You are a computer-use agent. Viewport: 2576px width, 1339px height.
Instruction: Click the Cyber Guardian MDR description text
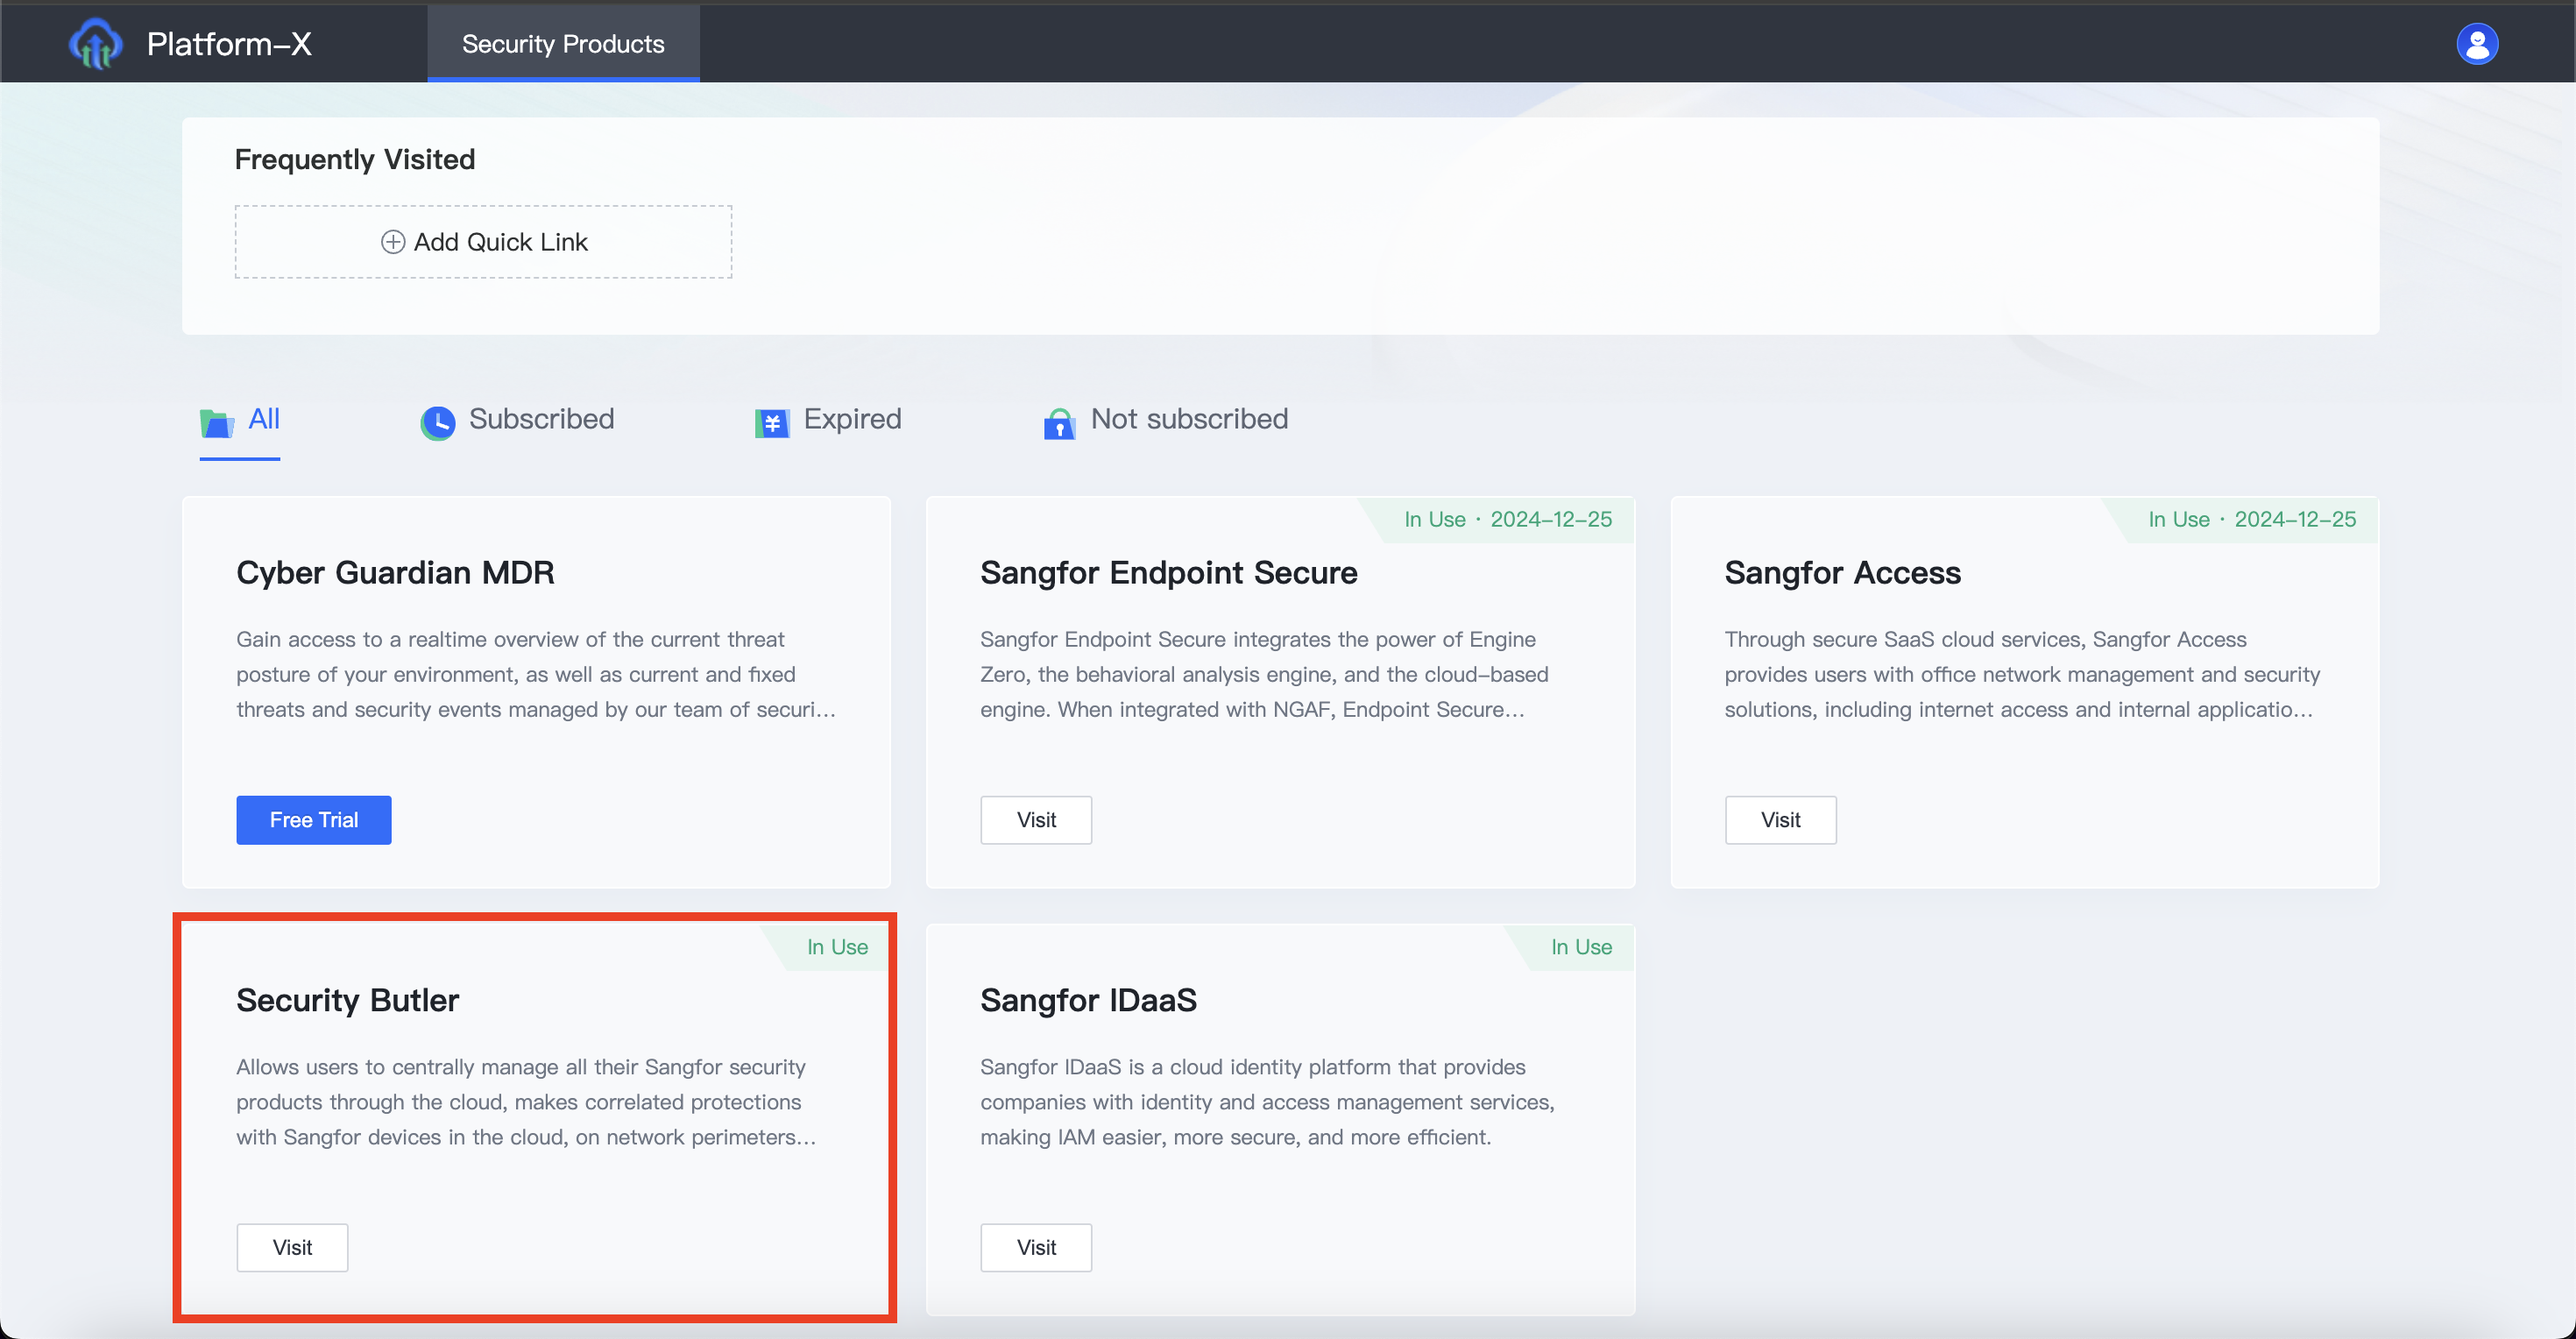pos(536,674)
